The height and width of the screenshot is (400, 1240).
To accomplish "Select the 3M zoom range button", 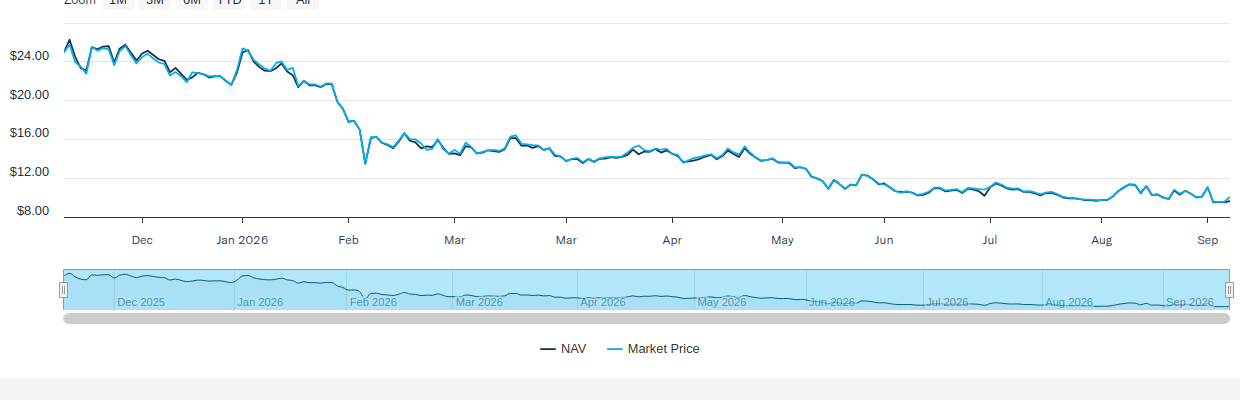I will pyautogui.click(x=154, y=3).
